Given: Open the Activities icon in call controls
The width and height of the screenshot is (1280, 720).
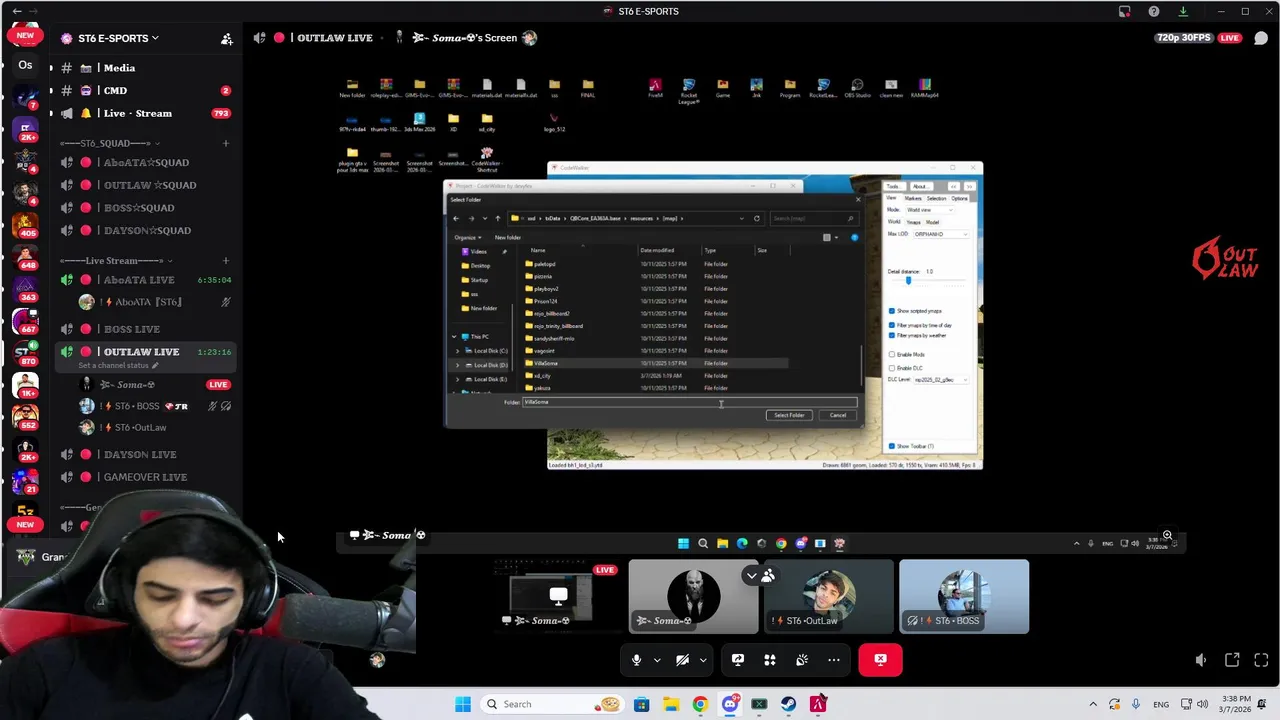Looking at the screenshot, I should coord(770,660).
